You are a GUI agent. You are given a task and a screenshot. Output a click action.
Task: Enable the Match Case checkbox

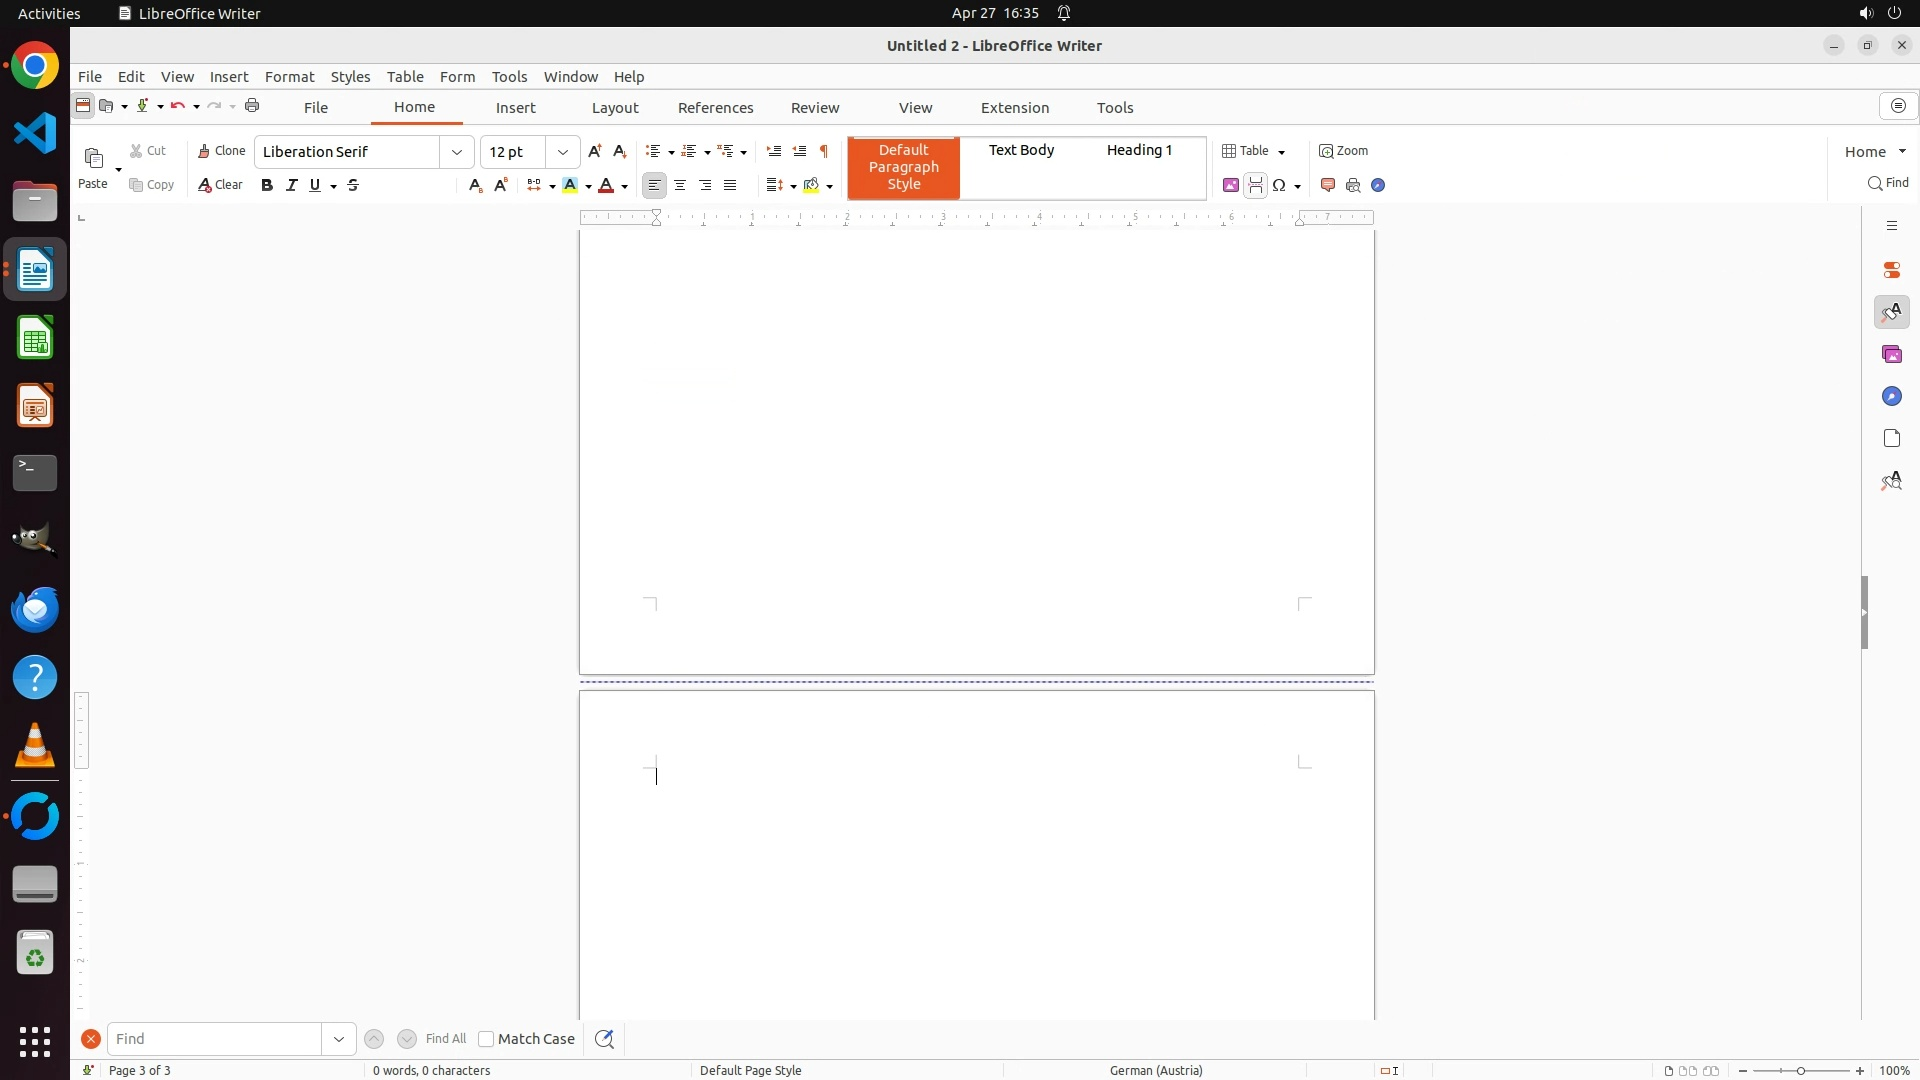tap(487, 1039)
